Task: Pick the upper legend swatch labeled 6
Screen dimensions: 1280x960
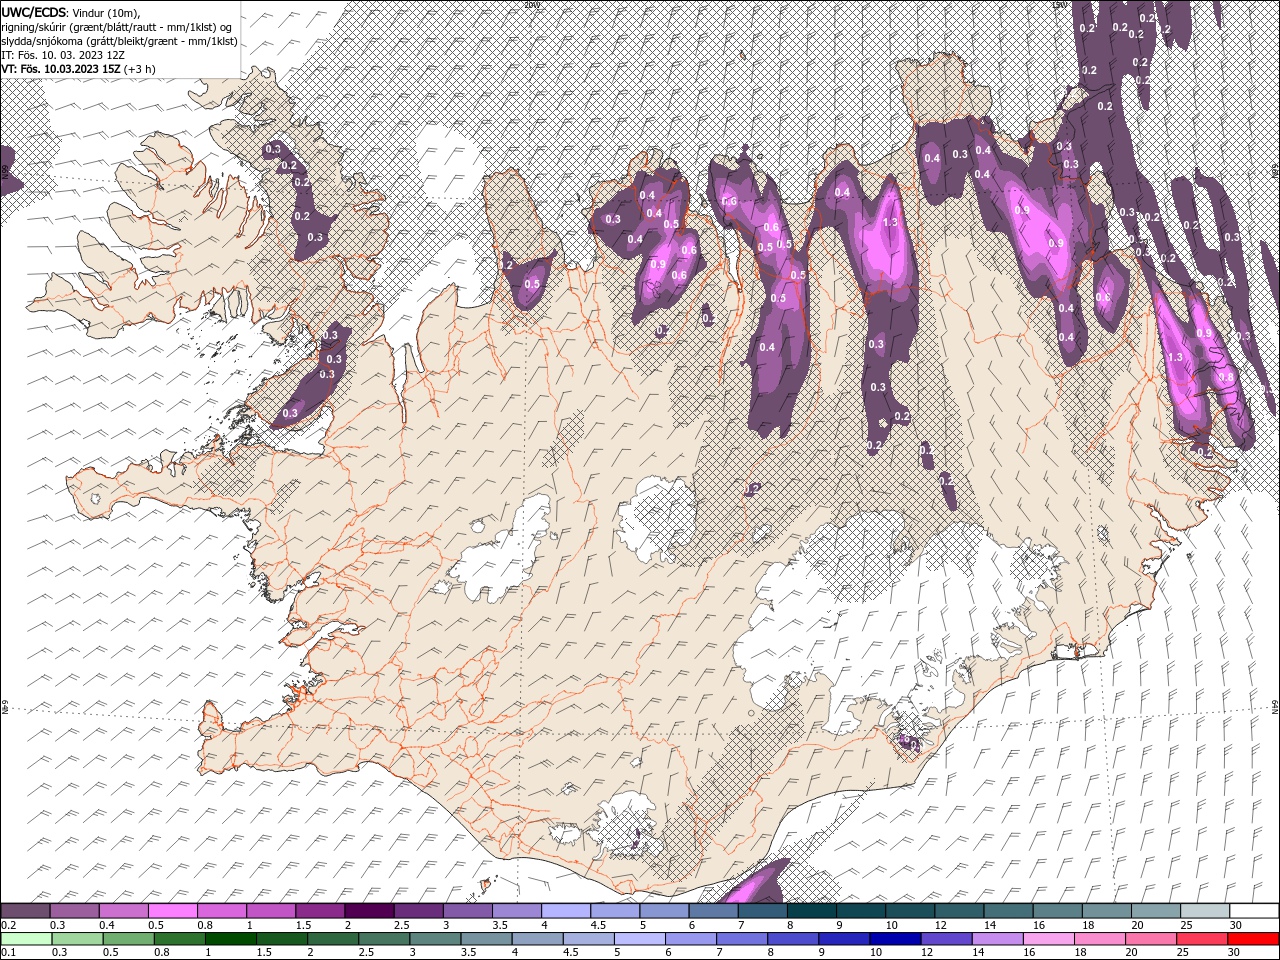Action: 712,910
